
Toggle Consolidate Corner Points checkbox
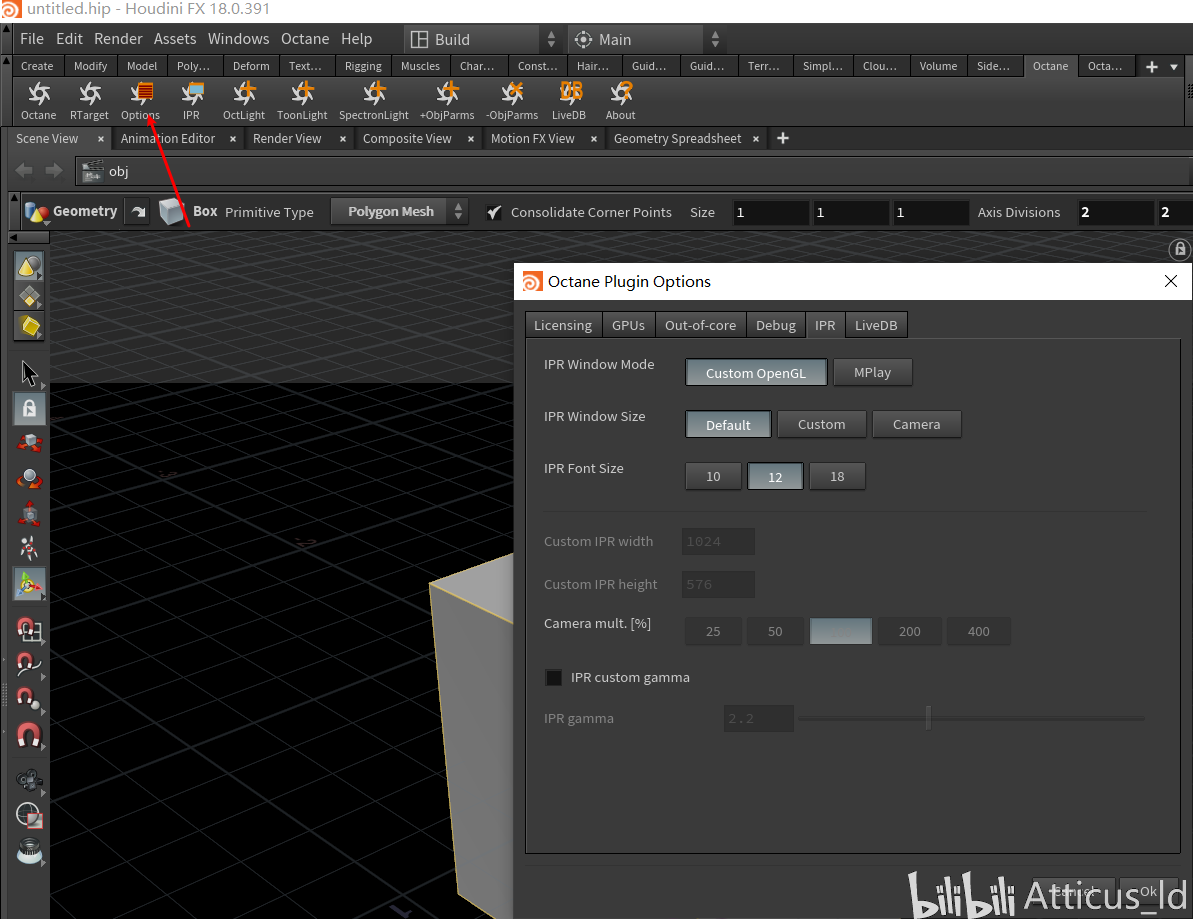pos(494,212)
